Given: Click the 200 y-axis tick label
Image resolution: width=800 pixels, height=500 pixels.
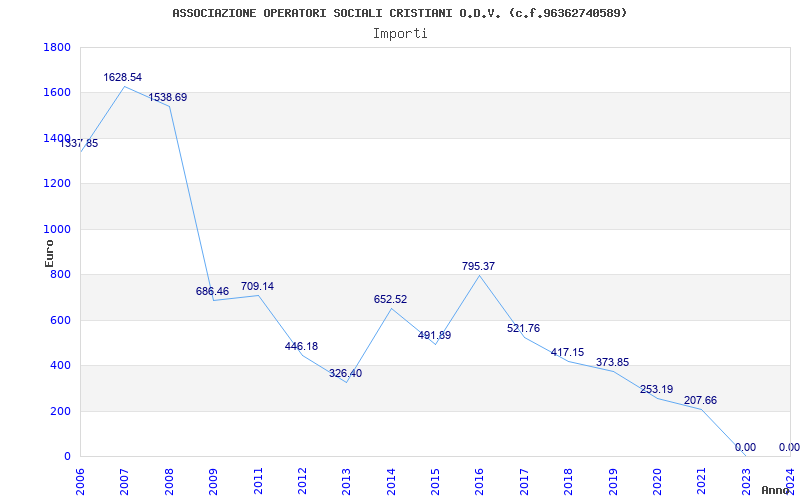Looking at the screenshot, I should pyautogui.click(x=60, y=411).
